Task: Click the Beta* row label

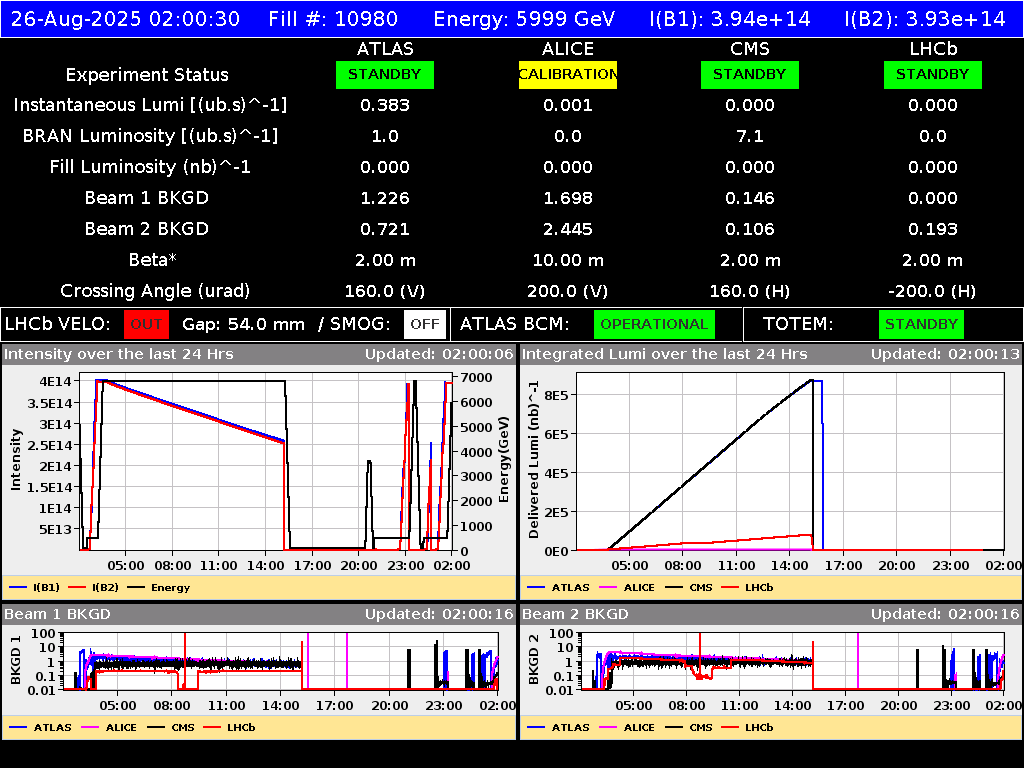Action: (x=153, y=260)
